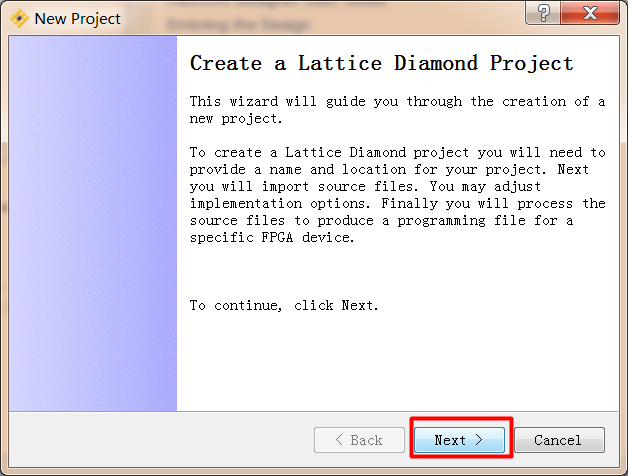Cancel the new project wizard
Viewport: 628px width, 476px height.
(x=559, y=440)
